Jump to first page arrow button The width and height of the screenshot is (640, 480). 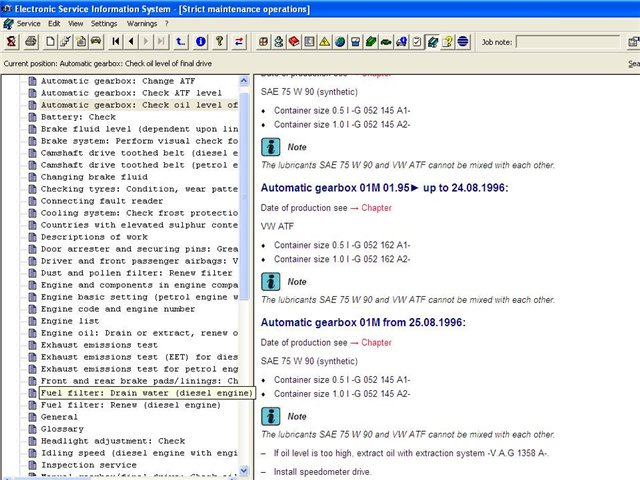click(116, 42)
